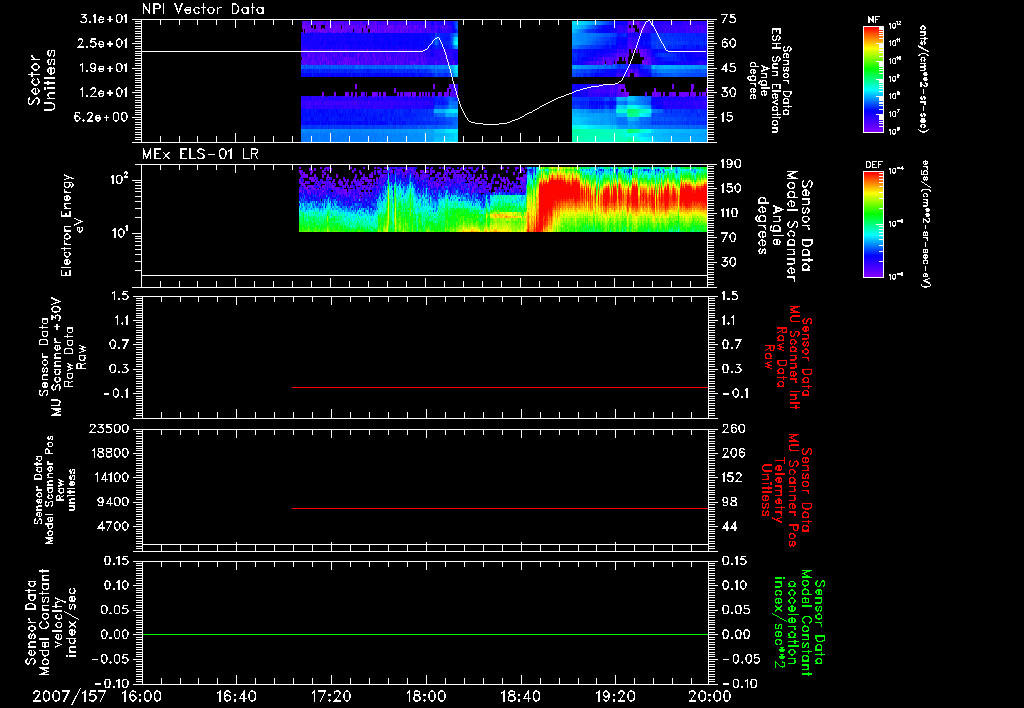Click the "16:00" time axis label
1024x708 pixels.
point(142,696)
